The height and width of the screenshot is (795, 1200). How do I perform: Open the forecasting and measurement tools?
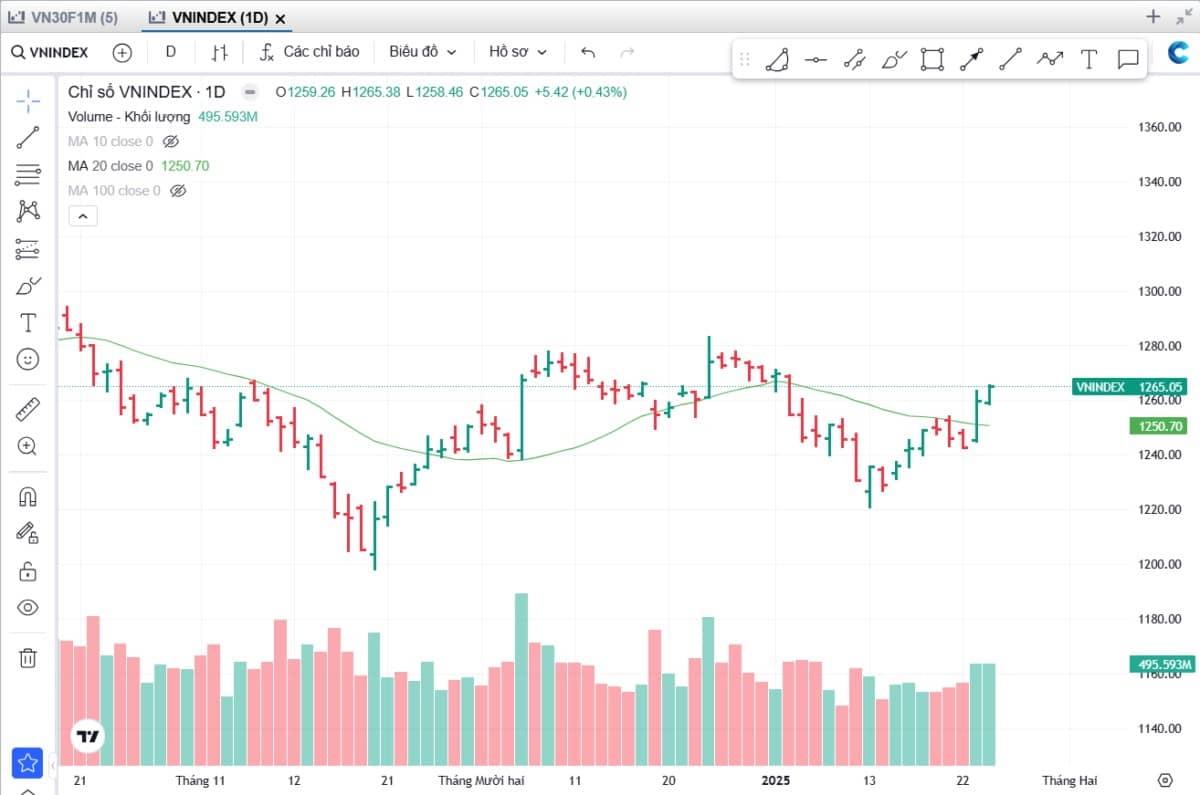(28, 249)
